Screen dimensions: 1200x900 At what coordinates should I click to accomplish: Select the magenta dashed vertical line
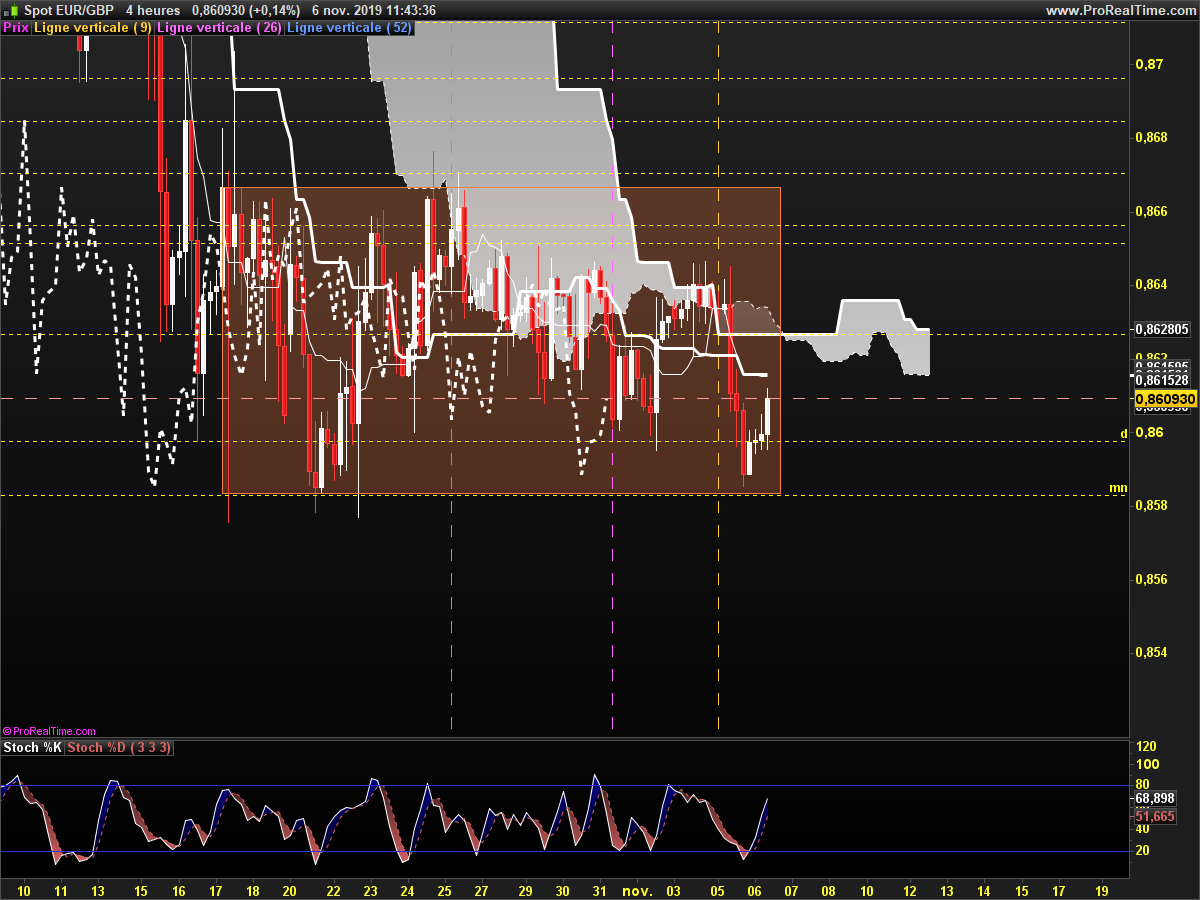(x=612, y=600)
